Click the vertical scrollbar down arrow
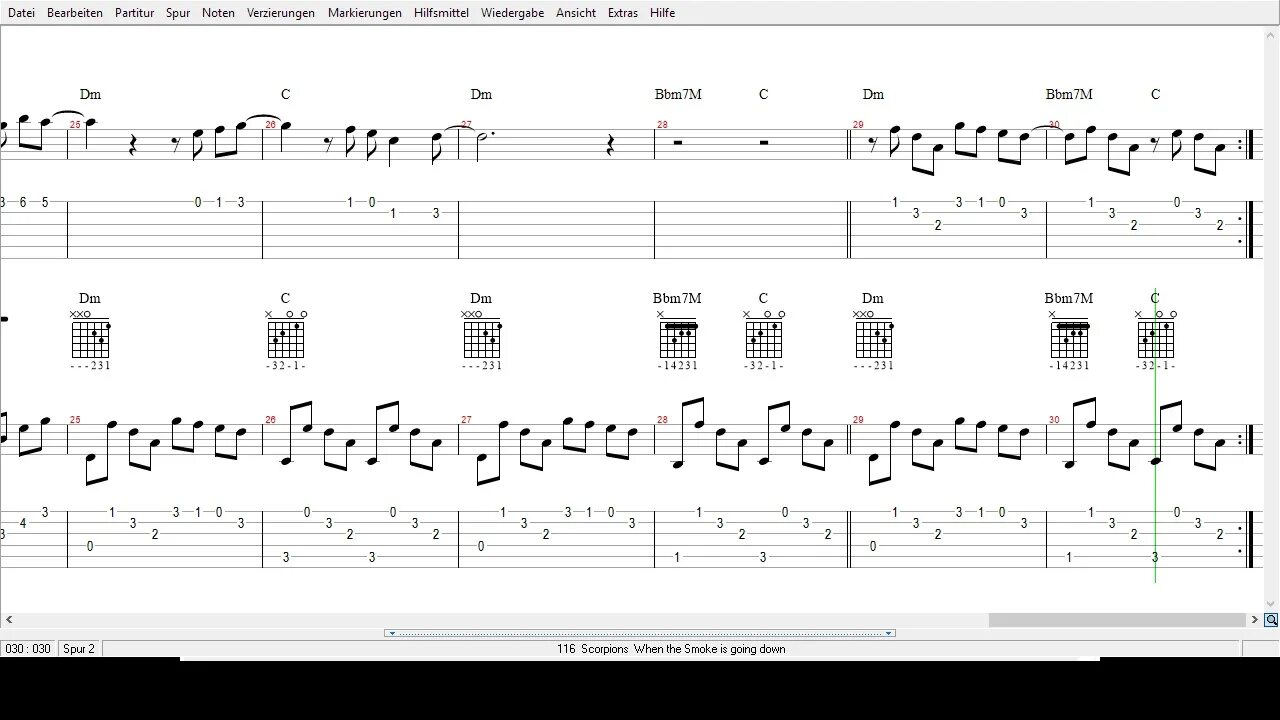The height and width of the screenshot is (720, 1280). click(x=1272, y=604)
